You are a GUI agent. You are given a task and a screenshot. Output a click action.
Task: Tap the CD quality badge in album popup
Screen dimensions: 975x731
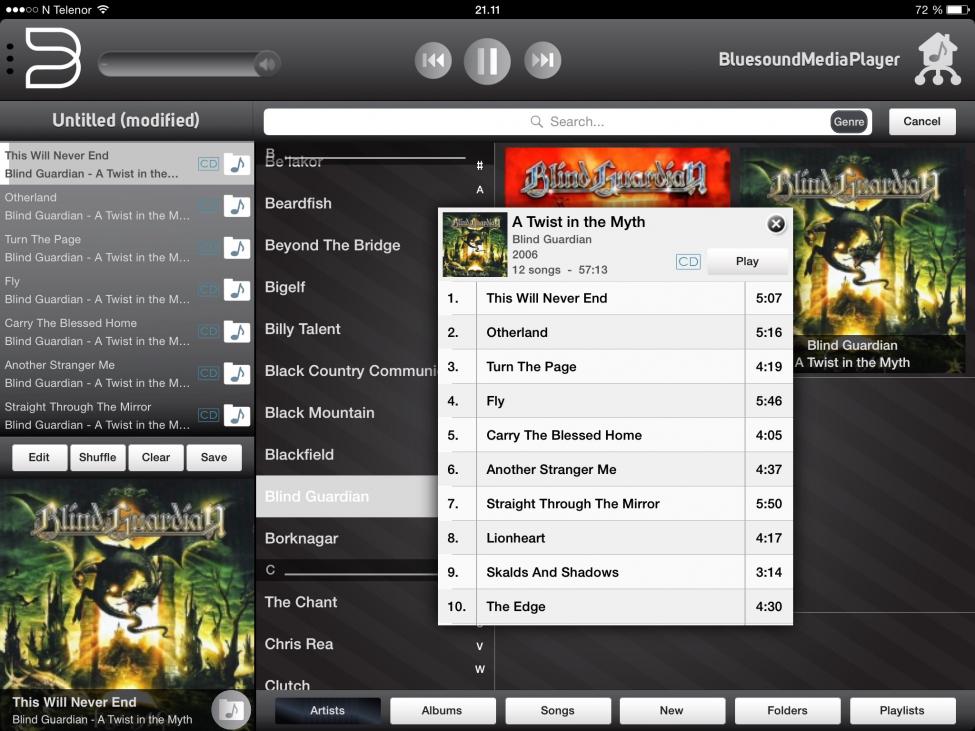coord(688,262)
